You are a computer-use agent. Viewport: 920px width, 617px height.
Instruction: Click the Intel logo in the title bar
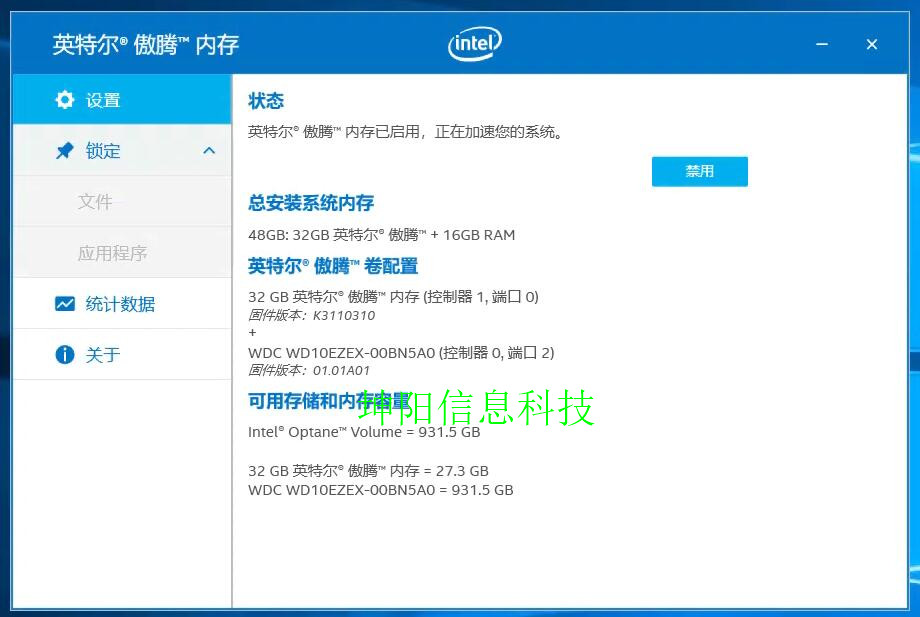coord(475,44)
